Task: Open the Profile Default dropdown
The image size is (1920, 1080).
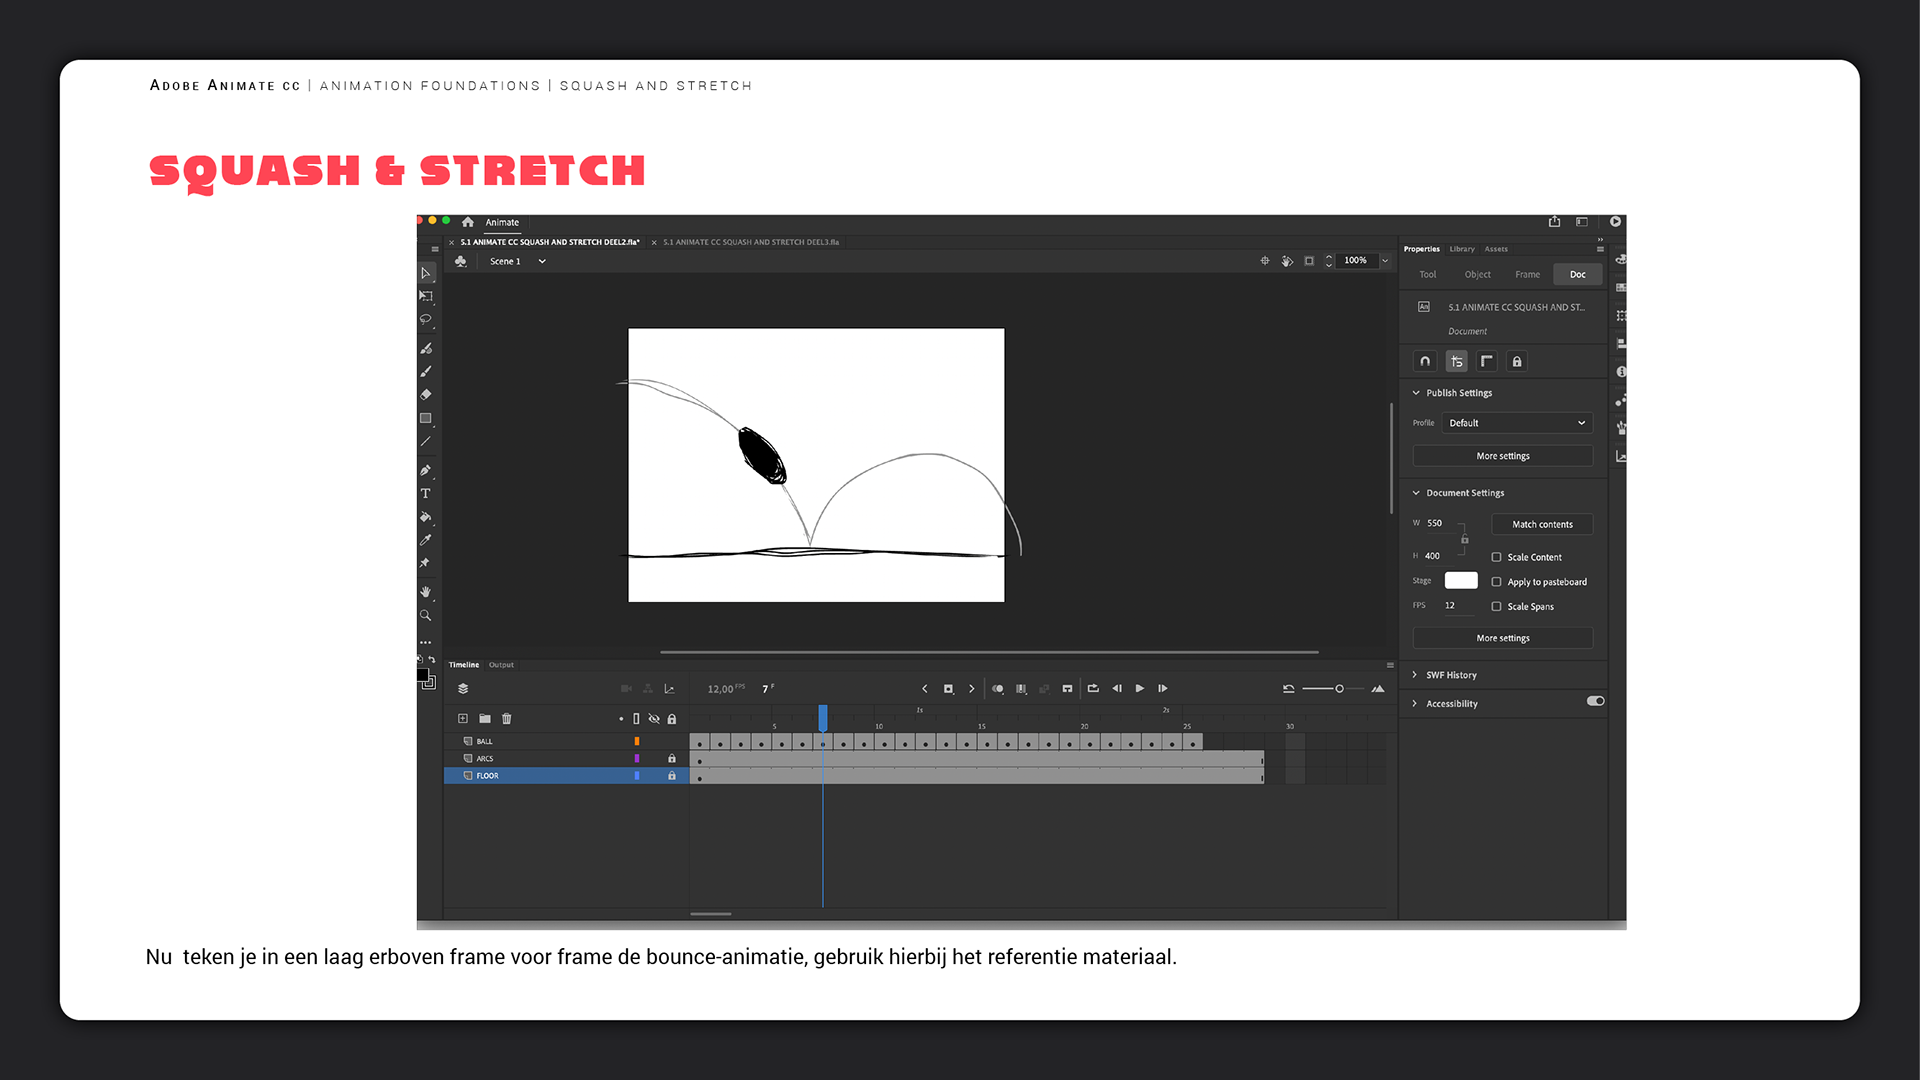Action: click(1516, 423)
